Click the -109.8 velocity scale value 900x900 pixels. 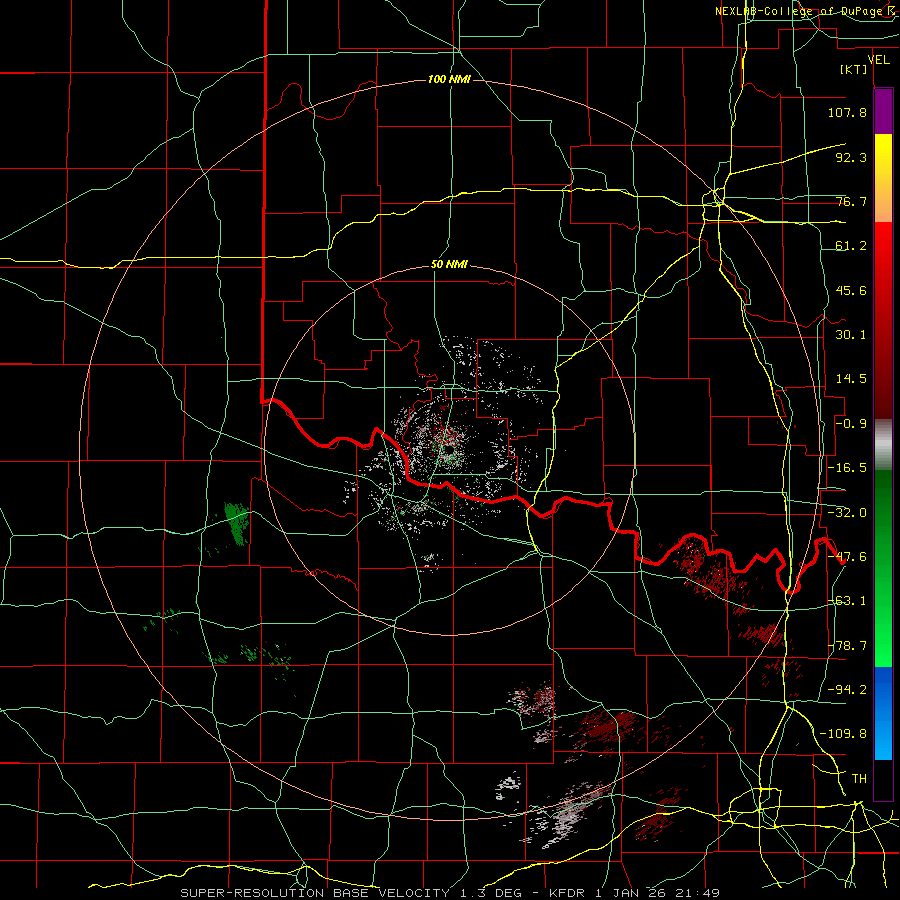coord(843,734)
